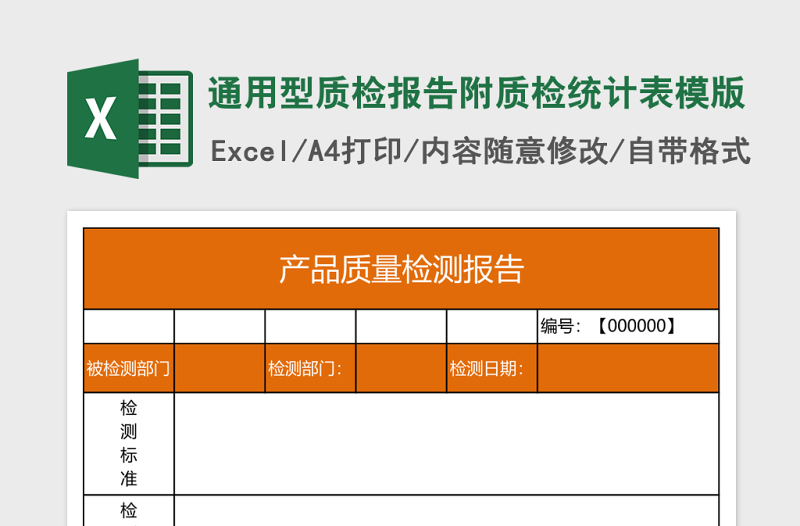Screen dimensions: 800x526
Task: Click the subtitle Excel/A4打印/内容随意修改/自带格式
Action: pyautogui.click(x=480, y=152)
